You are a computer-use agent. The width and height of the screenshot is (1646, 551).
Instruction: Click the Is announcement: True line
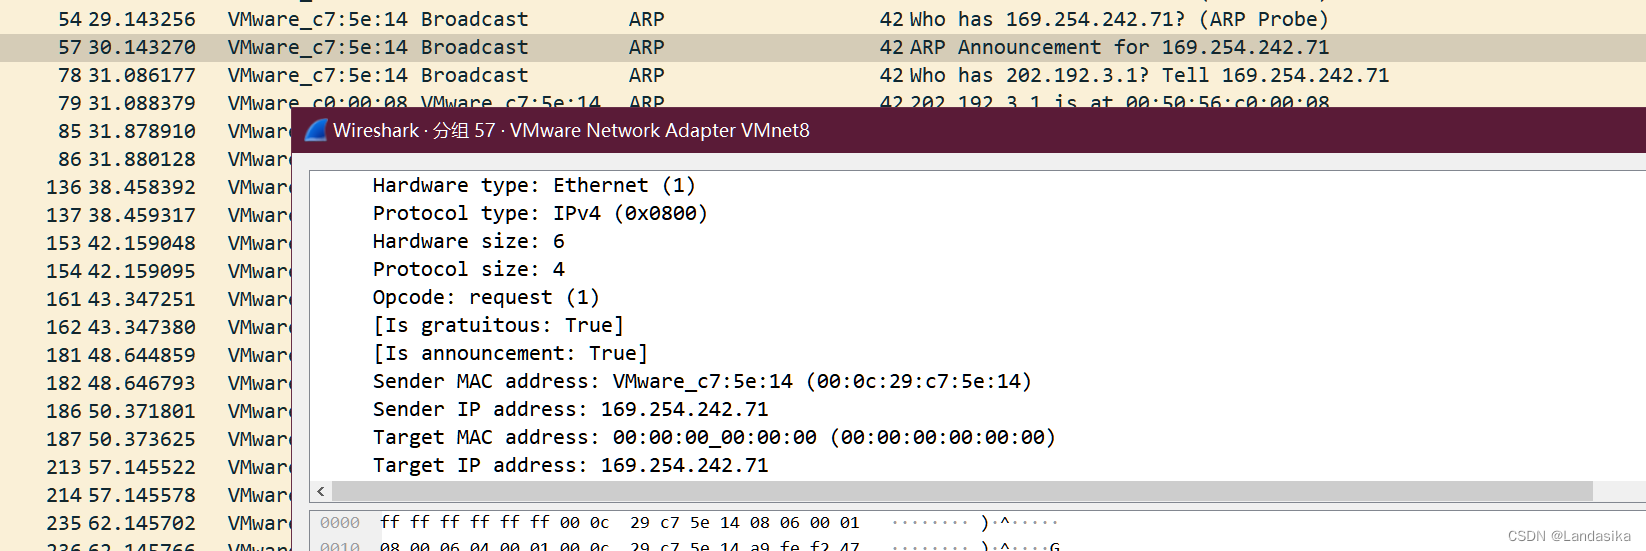(x=510, y=353)
